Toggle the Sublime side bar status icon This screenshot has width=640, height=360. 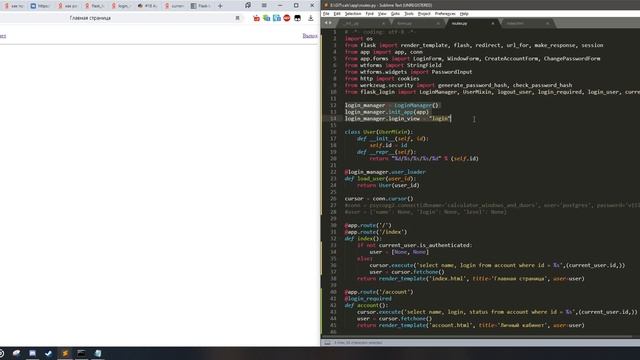tap(327, 343)
